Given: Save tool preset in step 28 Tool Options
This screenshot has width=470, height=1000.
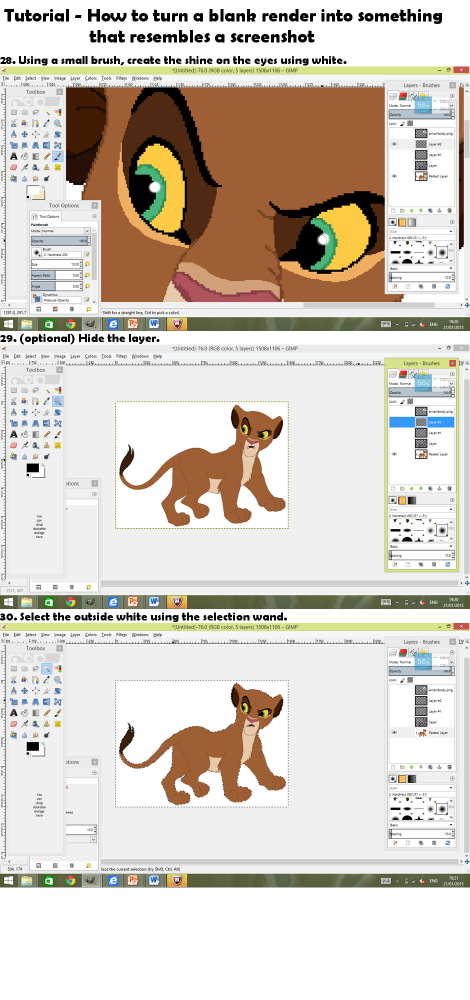Looking at the screenshot, I should 39,309.
